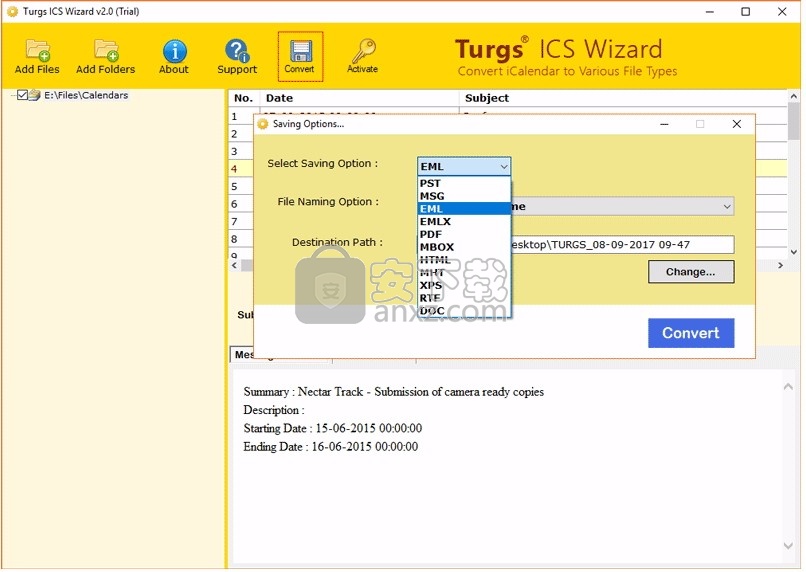This screenshot has height=572, width=806.
Task: Choose EMLX from the saving option list
Action: 464,222
